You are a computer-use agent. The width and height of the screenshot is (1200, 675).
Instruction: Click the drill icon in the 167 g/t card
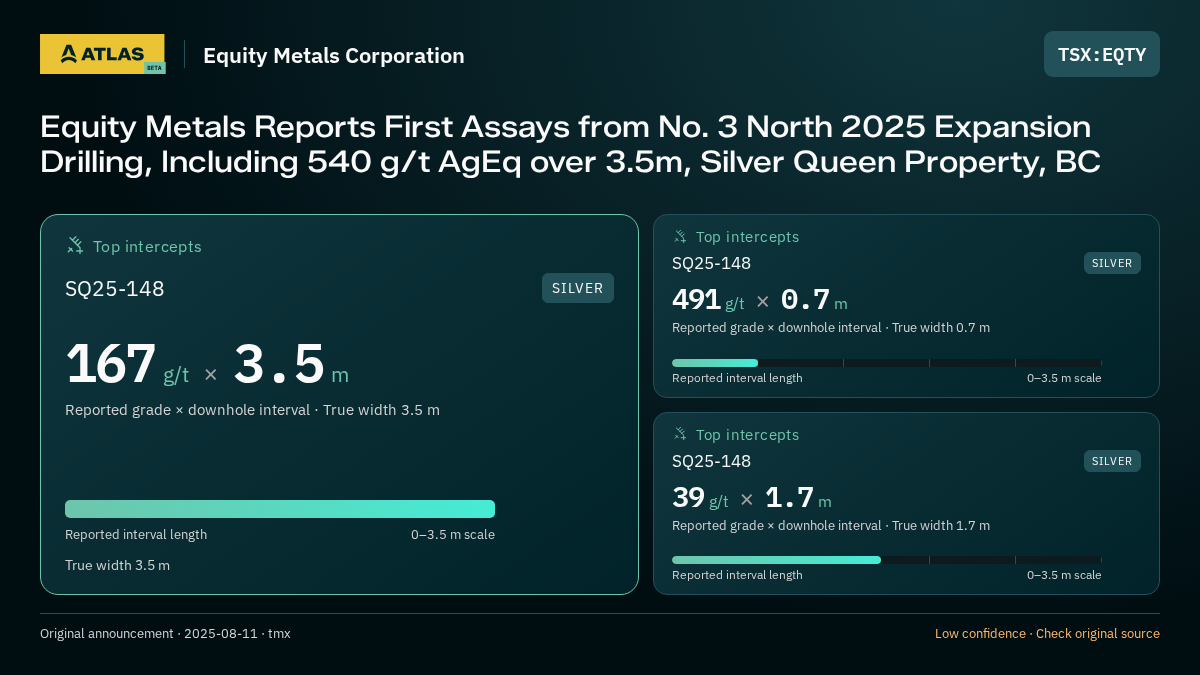pos(75,246)
